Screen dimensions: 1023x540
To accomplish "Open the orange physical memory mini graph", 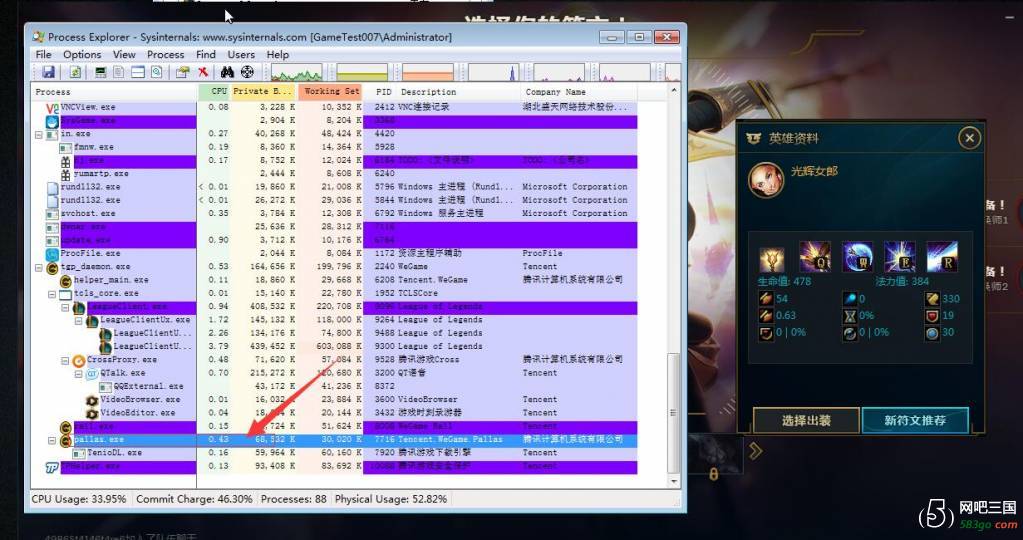I will tap(428, 72).
